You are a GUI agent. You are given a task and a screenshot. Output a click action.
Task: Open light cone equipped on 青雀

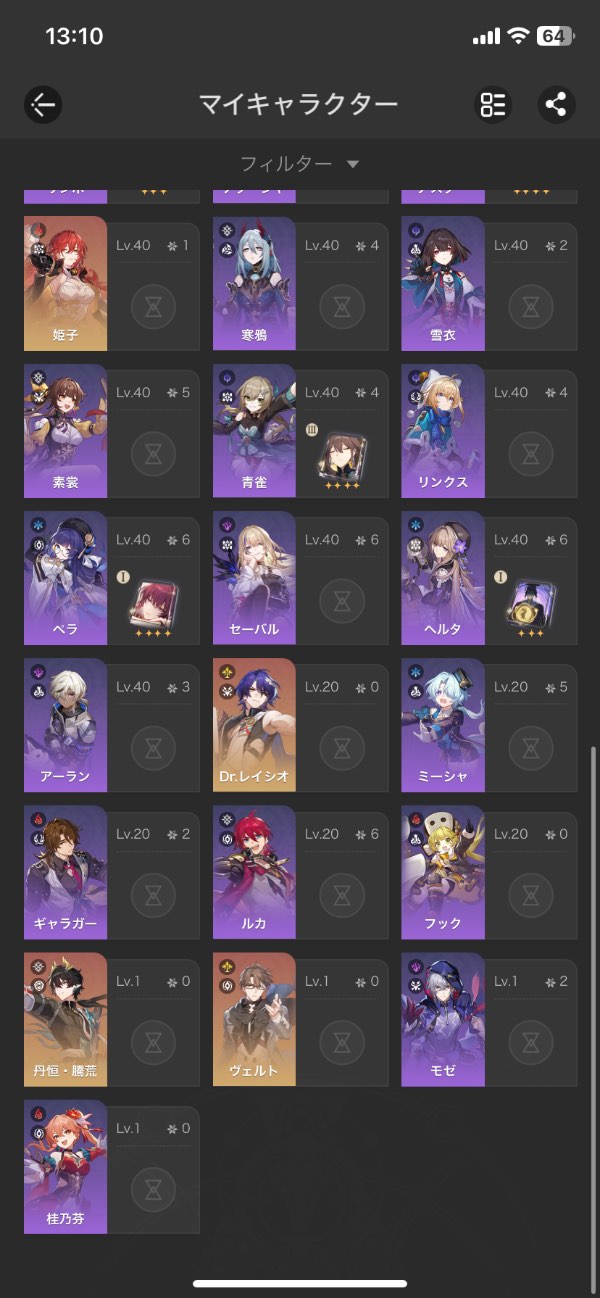[342, 457]
